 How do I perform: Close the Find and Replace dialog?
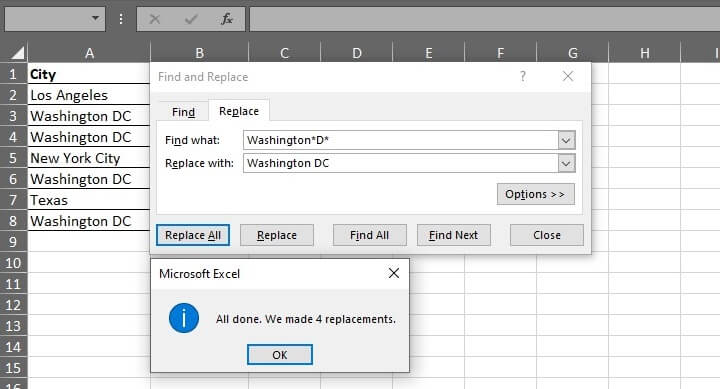click(x=568, y=76)
